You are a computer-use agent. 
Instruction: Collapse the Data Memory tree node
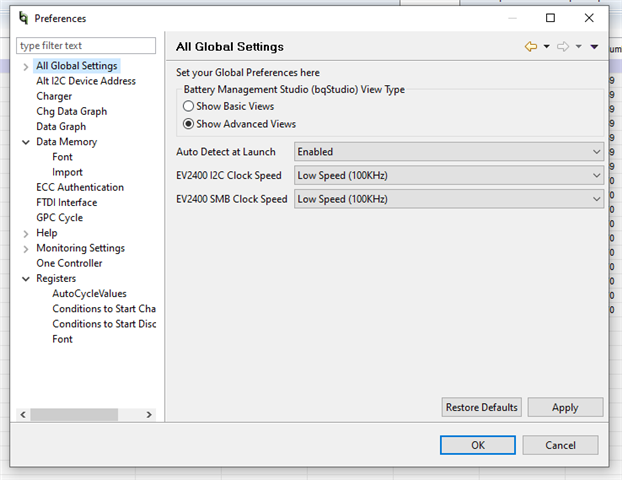[25, 142]
